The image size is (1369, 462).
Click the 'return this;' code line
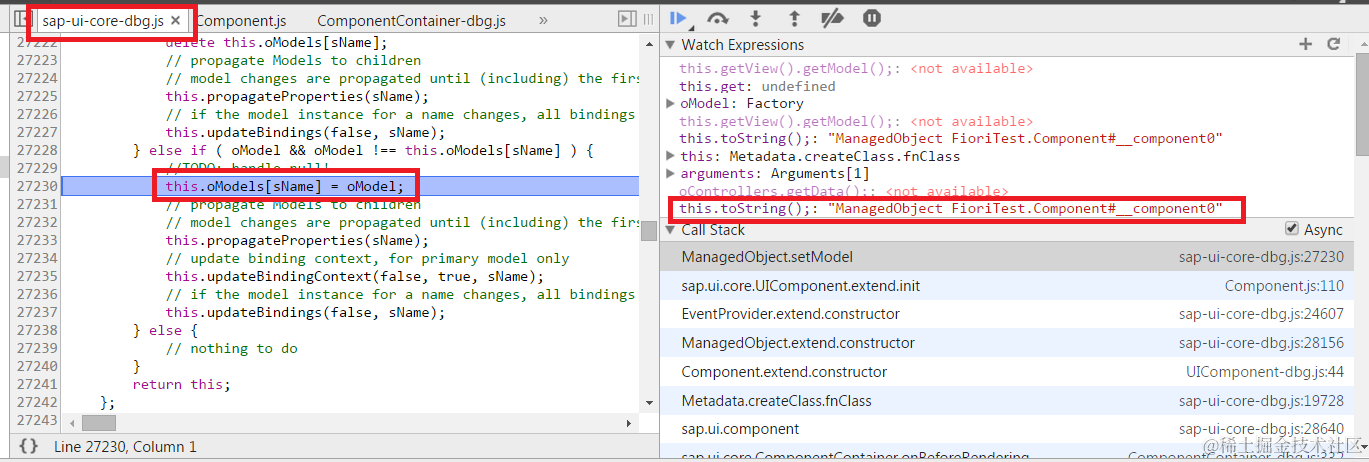(x=181, y=384)
